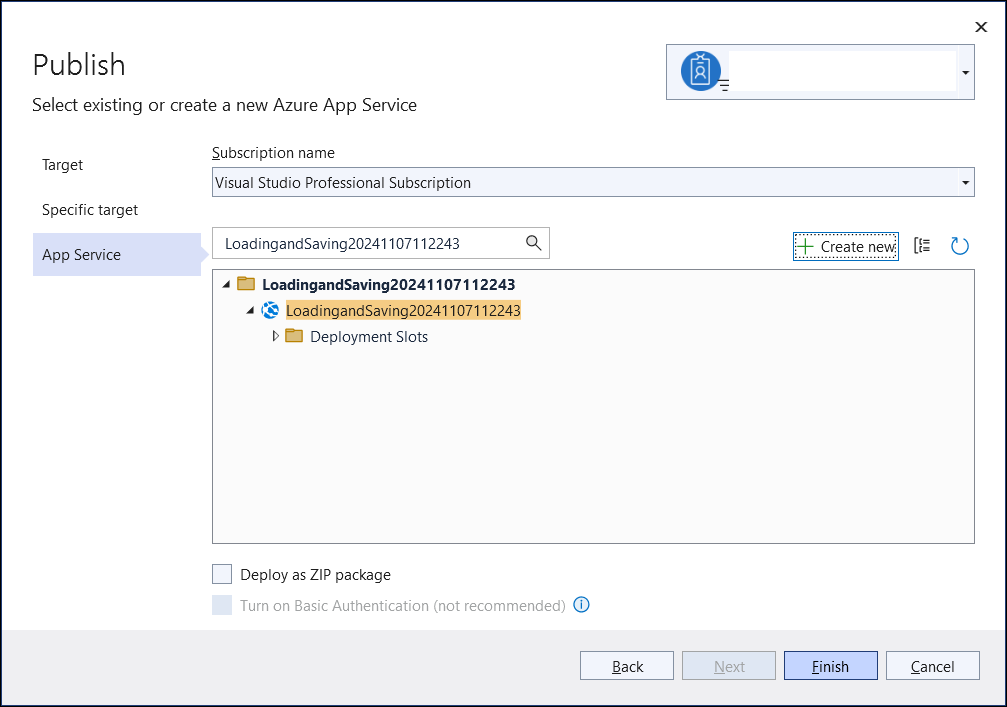Viewport: 1007px width, 707px height.
Task: Click the Azure app service globe icon
Action: pos(270,310)
